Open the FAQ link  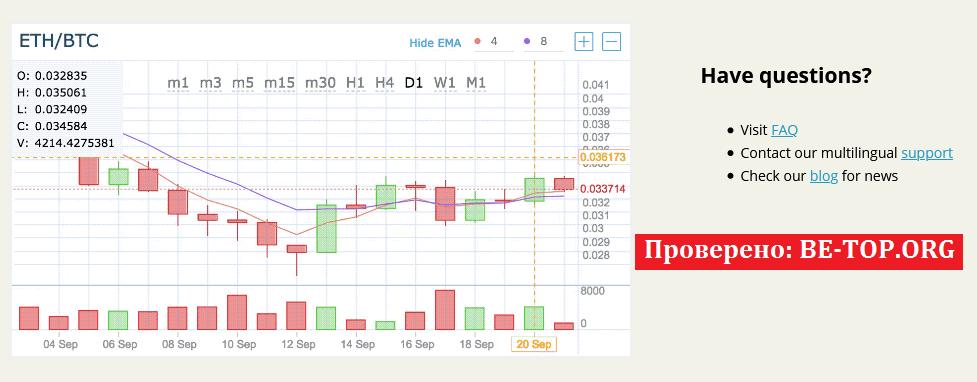tap(784, 130)
